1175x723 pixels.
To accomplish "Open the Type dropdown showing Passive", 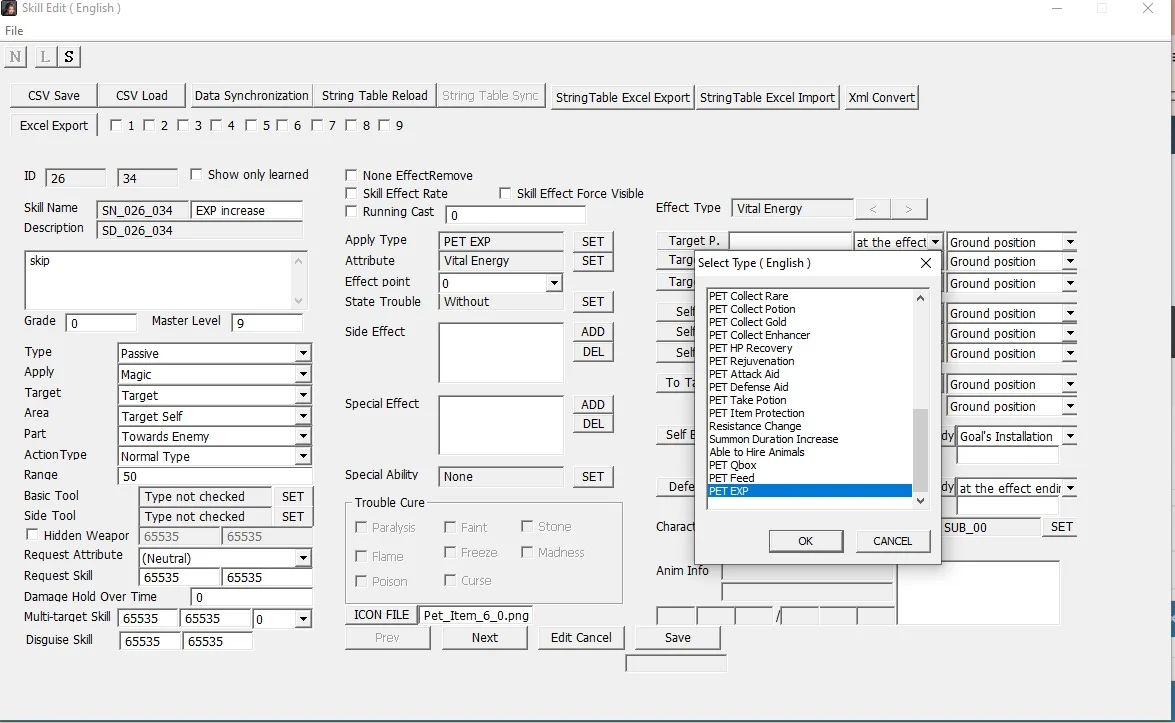I will [303, 354].
